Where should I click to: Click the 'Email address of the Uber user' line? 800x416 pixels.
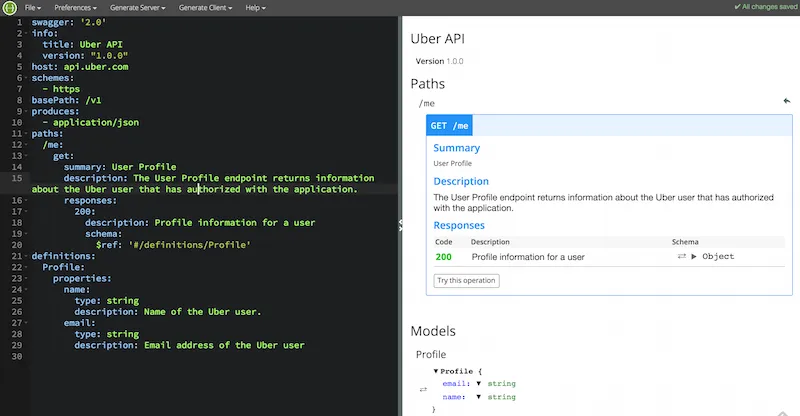pos(189,345)
